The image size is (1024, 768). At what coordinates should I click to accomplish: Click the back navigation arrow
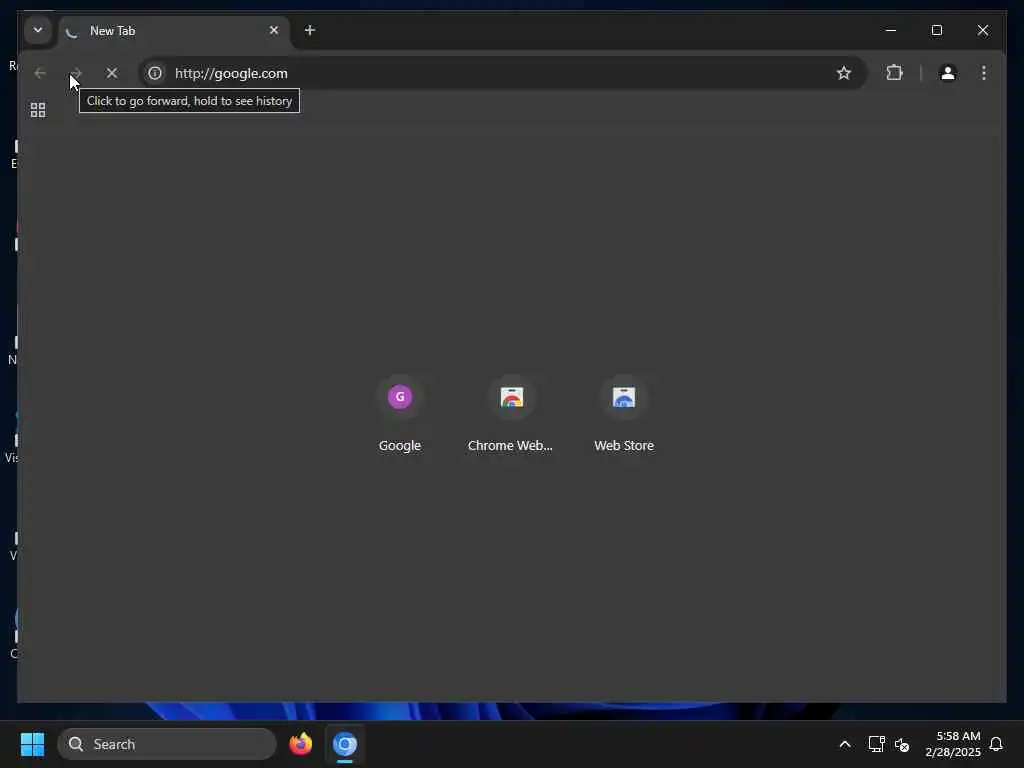pos(40,73)
